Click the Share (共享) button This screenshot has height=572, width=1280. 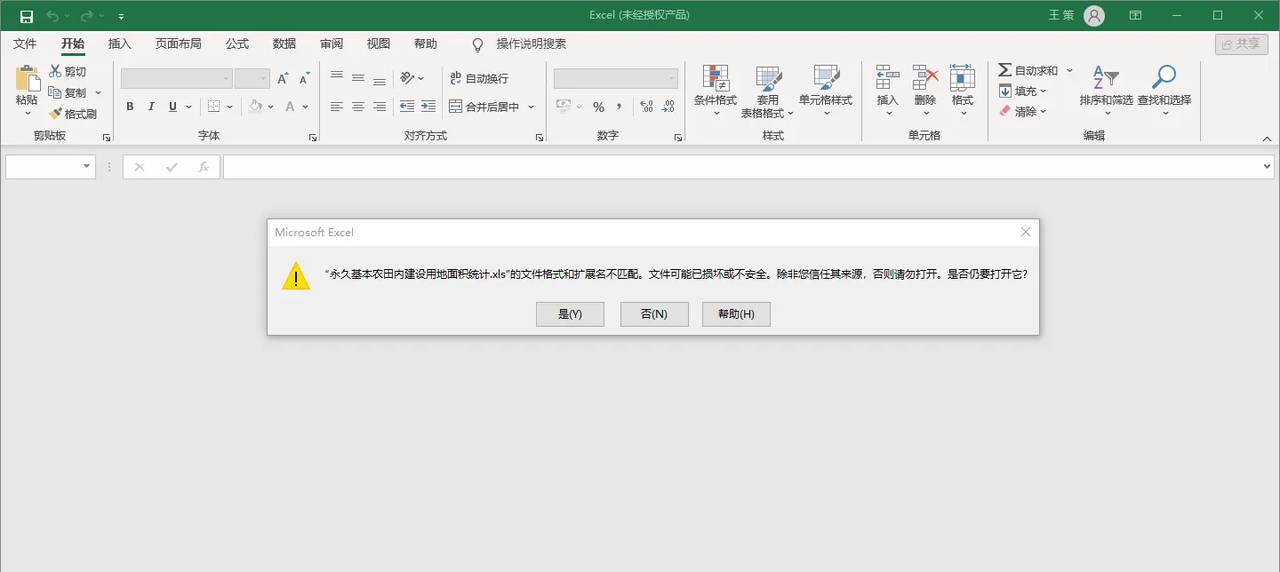(1241, 44)
